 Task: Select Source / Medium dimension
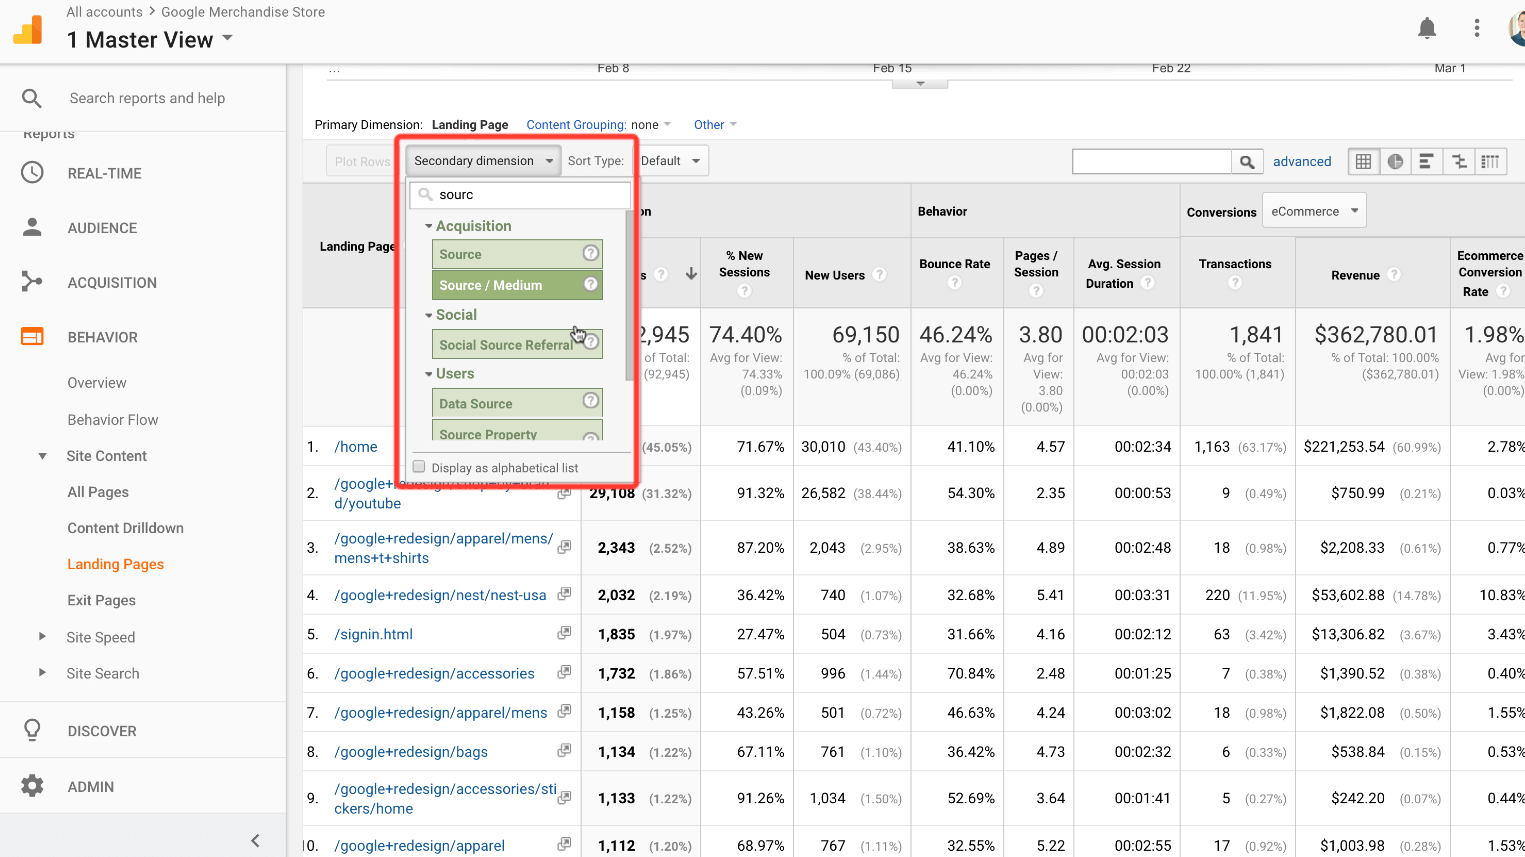click(517, 285)
